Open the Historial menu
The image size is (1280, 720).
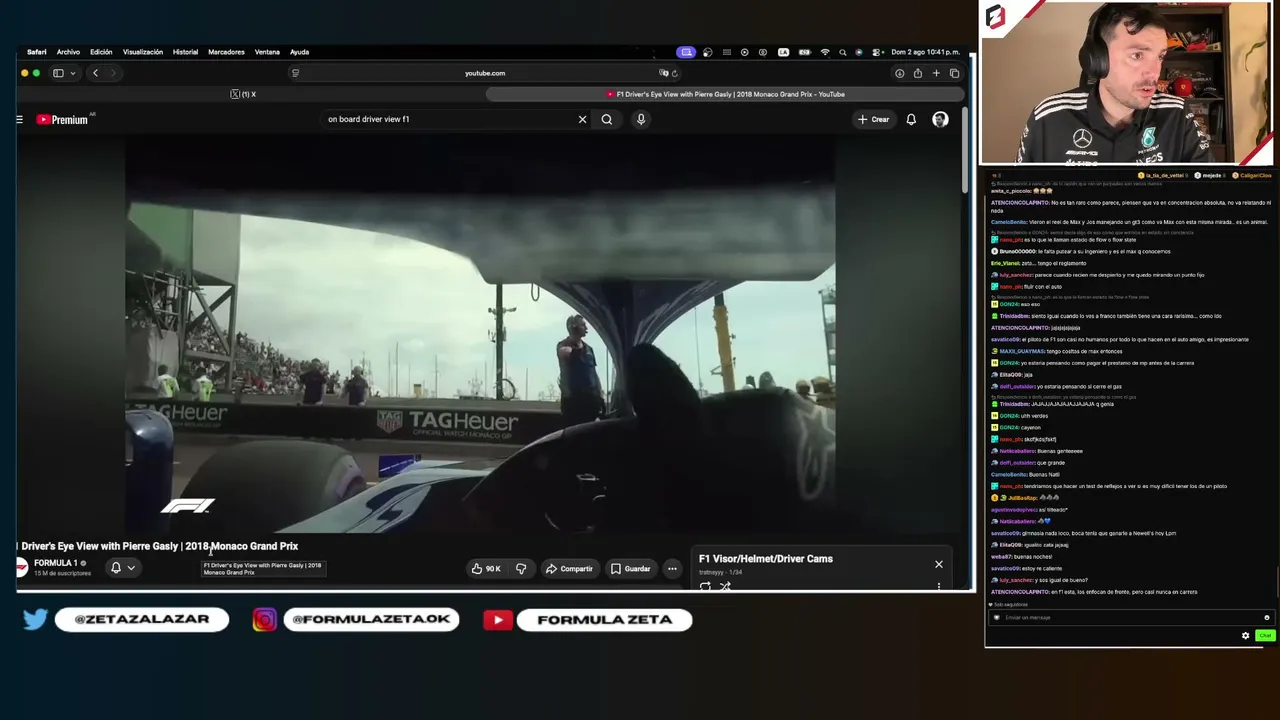pyautogui.click(x=185, y=52)
